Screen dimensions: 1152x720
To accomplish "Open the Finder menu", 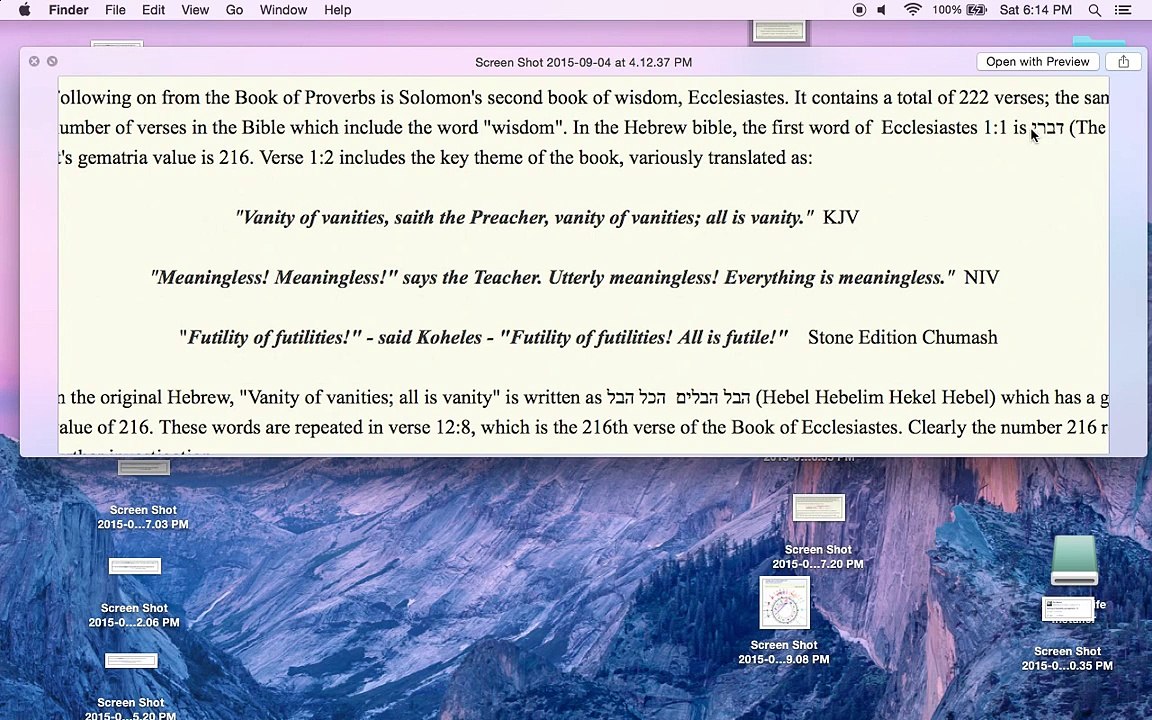I will [68, 10].
